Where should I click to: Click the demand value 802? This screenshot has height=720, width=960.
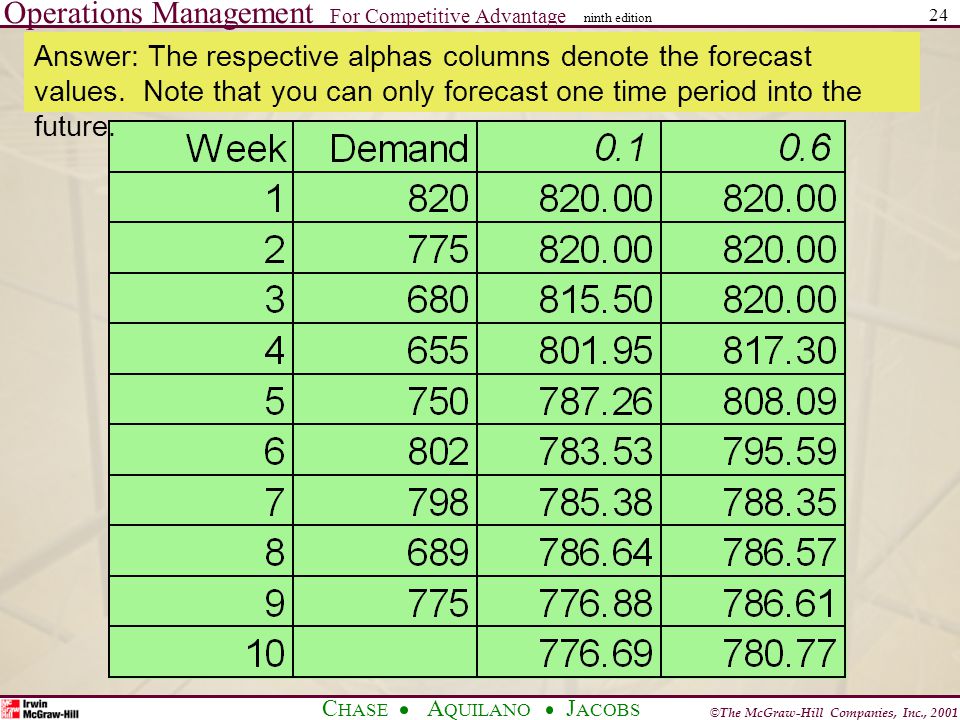pyautogui.click(x=385, y=449)
